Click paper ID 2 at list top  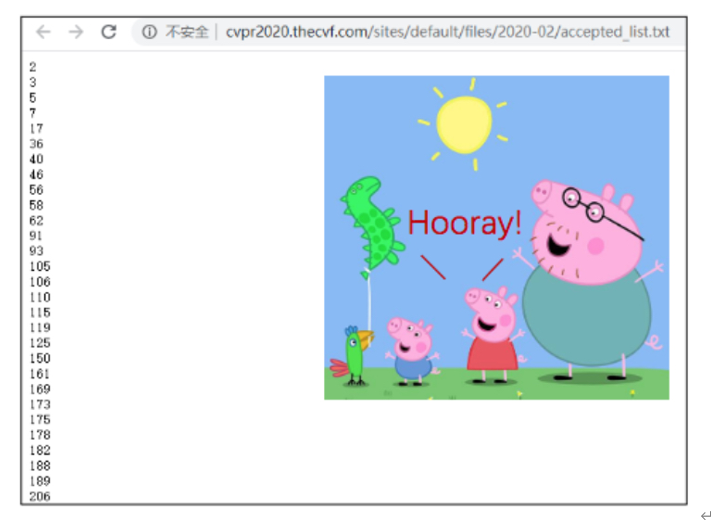pos(33,67)
